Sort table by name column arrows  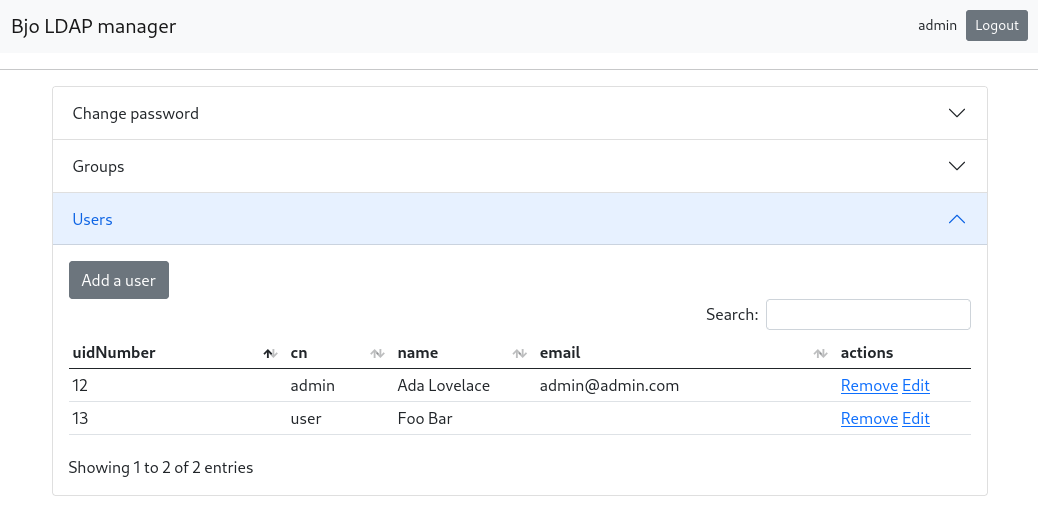tap(520, 353)
